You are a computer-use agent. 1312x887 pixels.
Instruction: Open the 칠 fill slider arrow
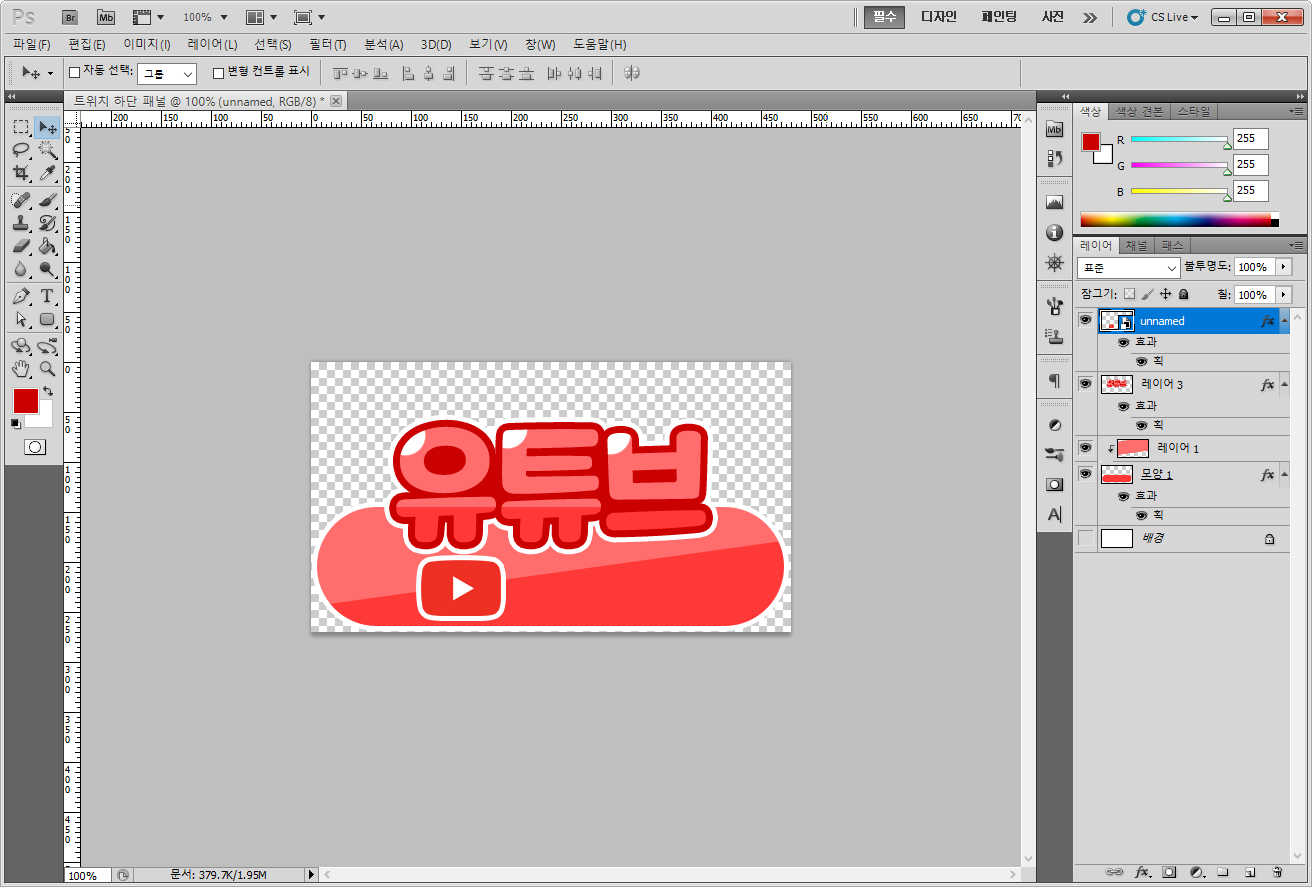point(1283,295)
